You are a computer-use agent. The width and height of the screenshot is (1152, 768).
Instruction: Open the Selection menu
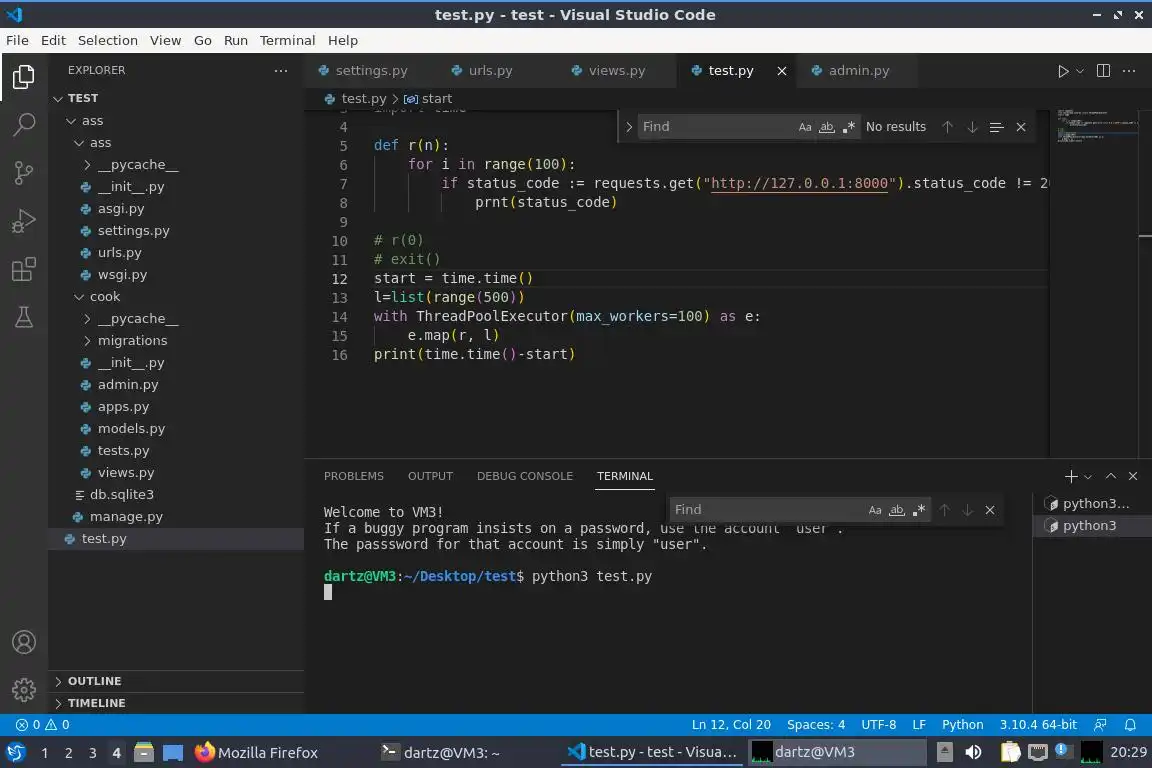pyautogui.click(x=108, y=40)
